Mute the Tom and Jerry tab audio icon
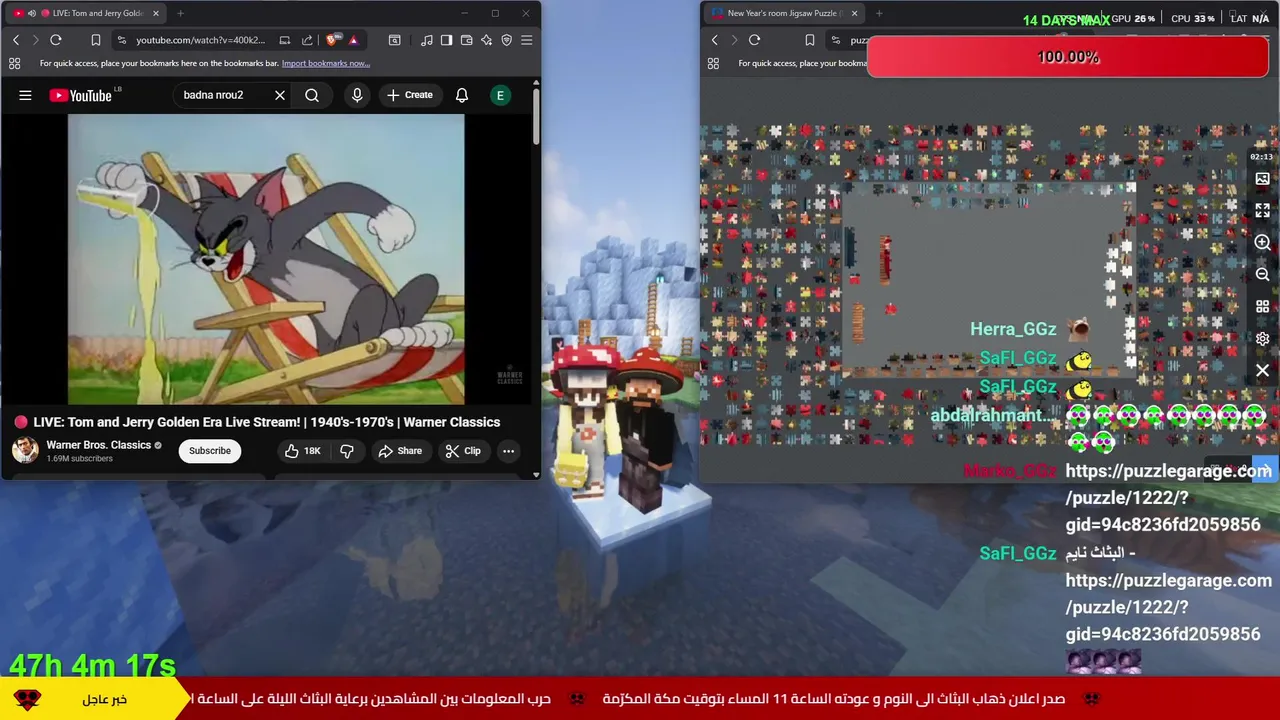 (x=32, y=13)
